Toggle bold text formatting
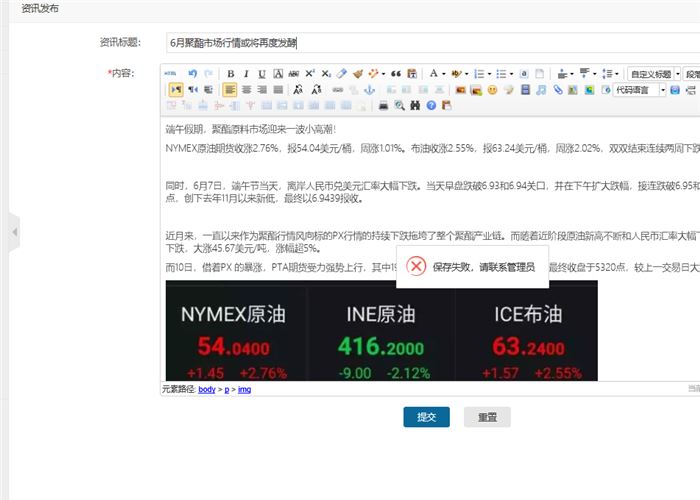The width and height of the screenshot is (700, 500). [x=230, y=74]
